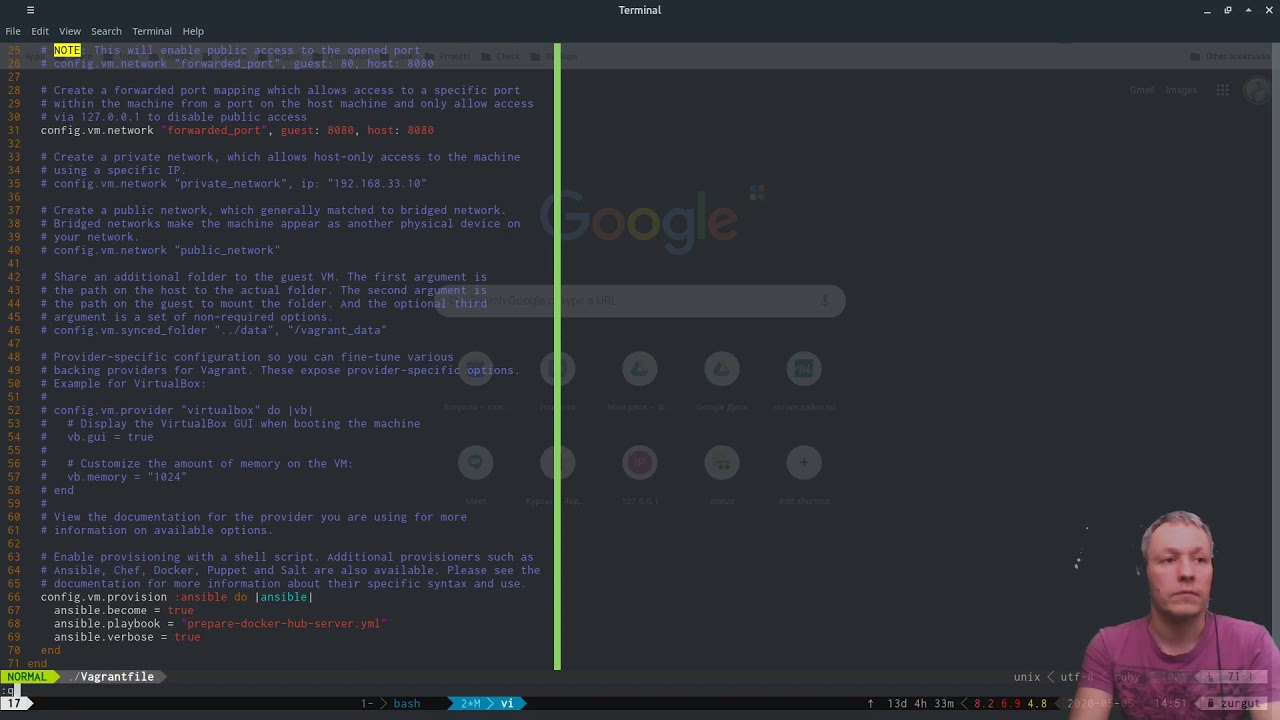This screenshot has width=1280, height=720.
Task: Click the final end keyword on line 71
Action: pyautogui.click(x=37, y=664)
